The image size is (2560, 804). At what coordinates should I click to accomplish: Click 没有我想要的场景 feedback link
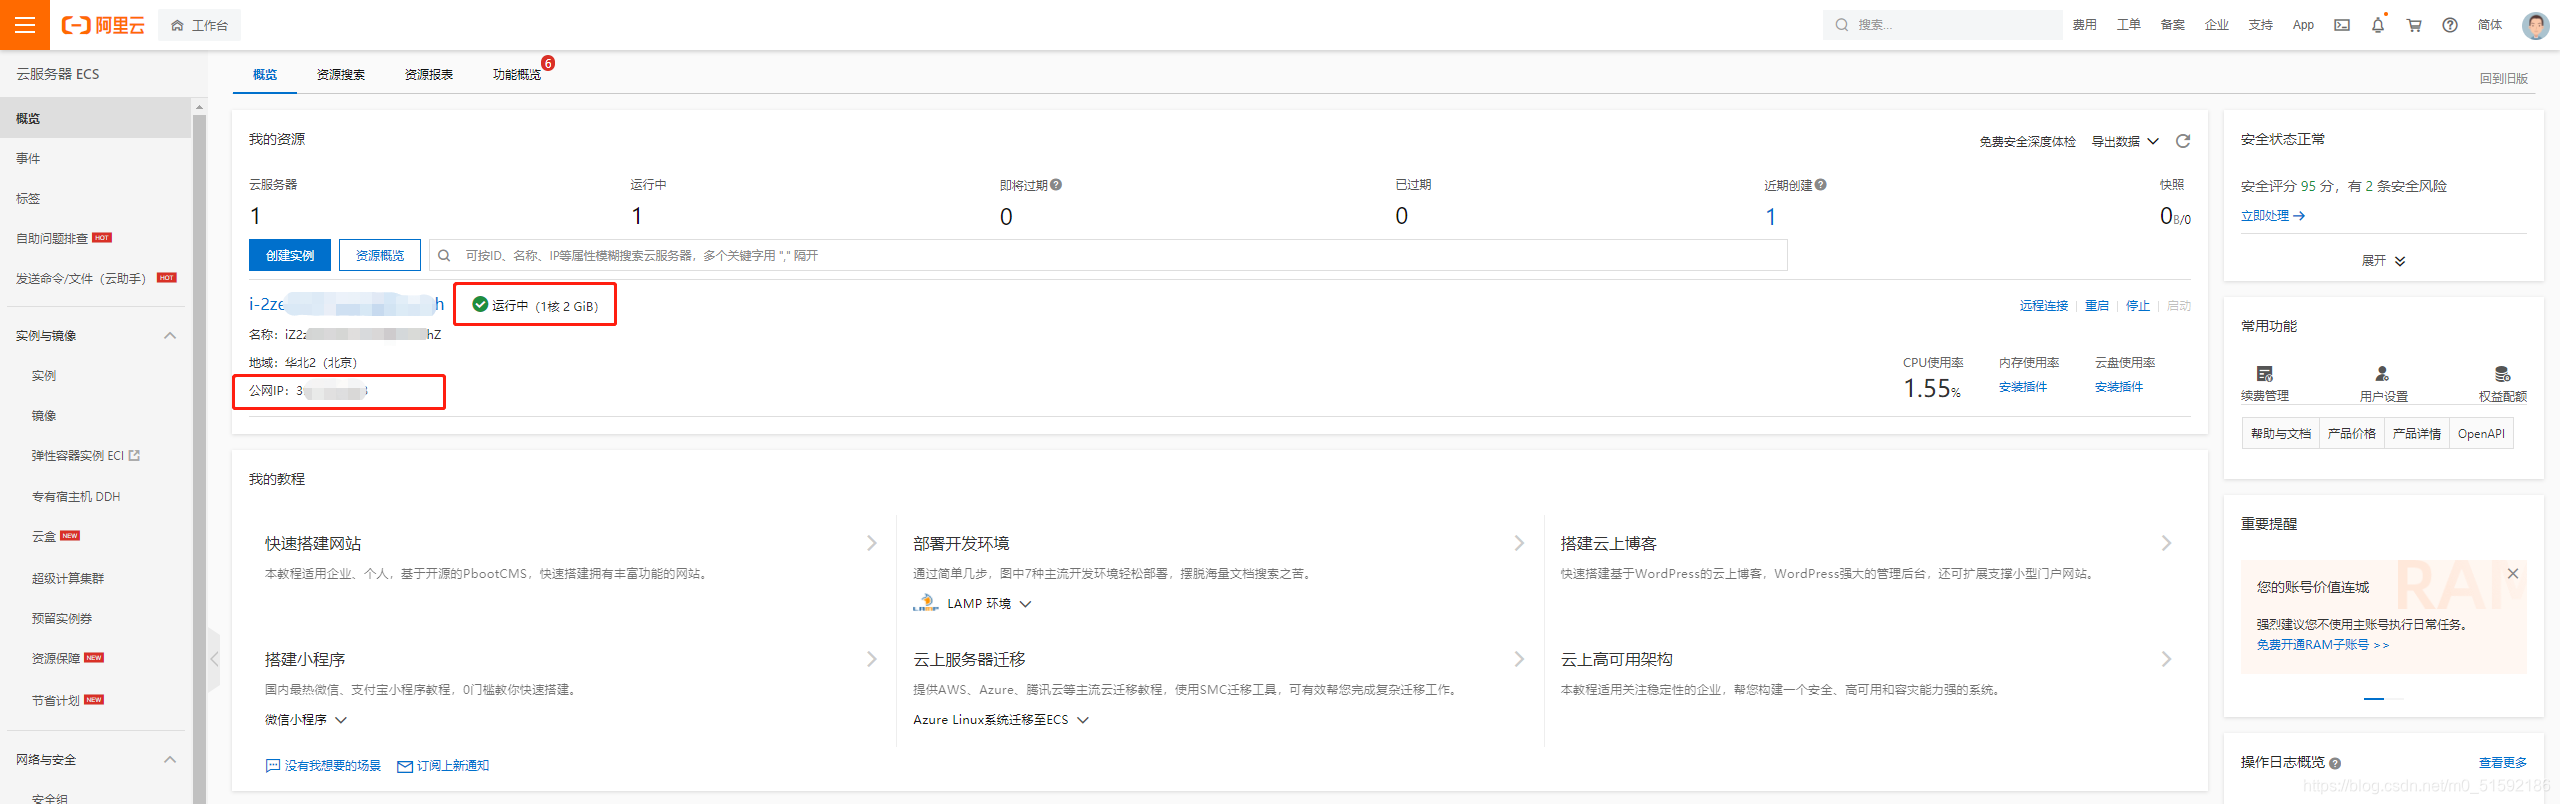click(x=323, y=766)
